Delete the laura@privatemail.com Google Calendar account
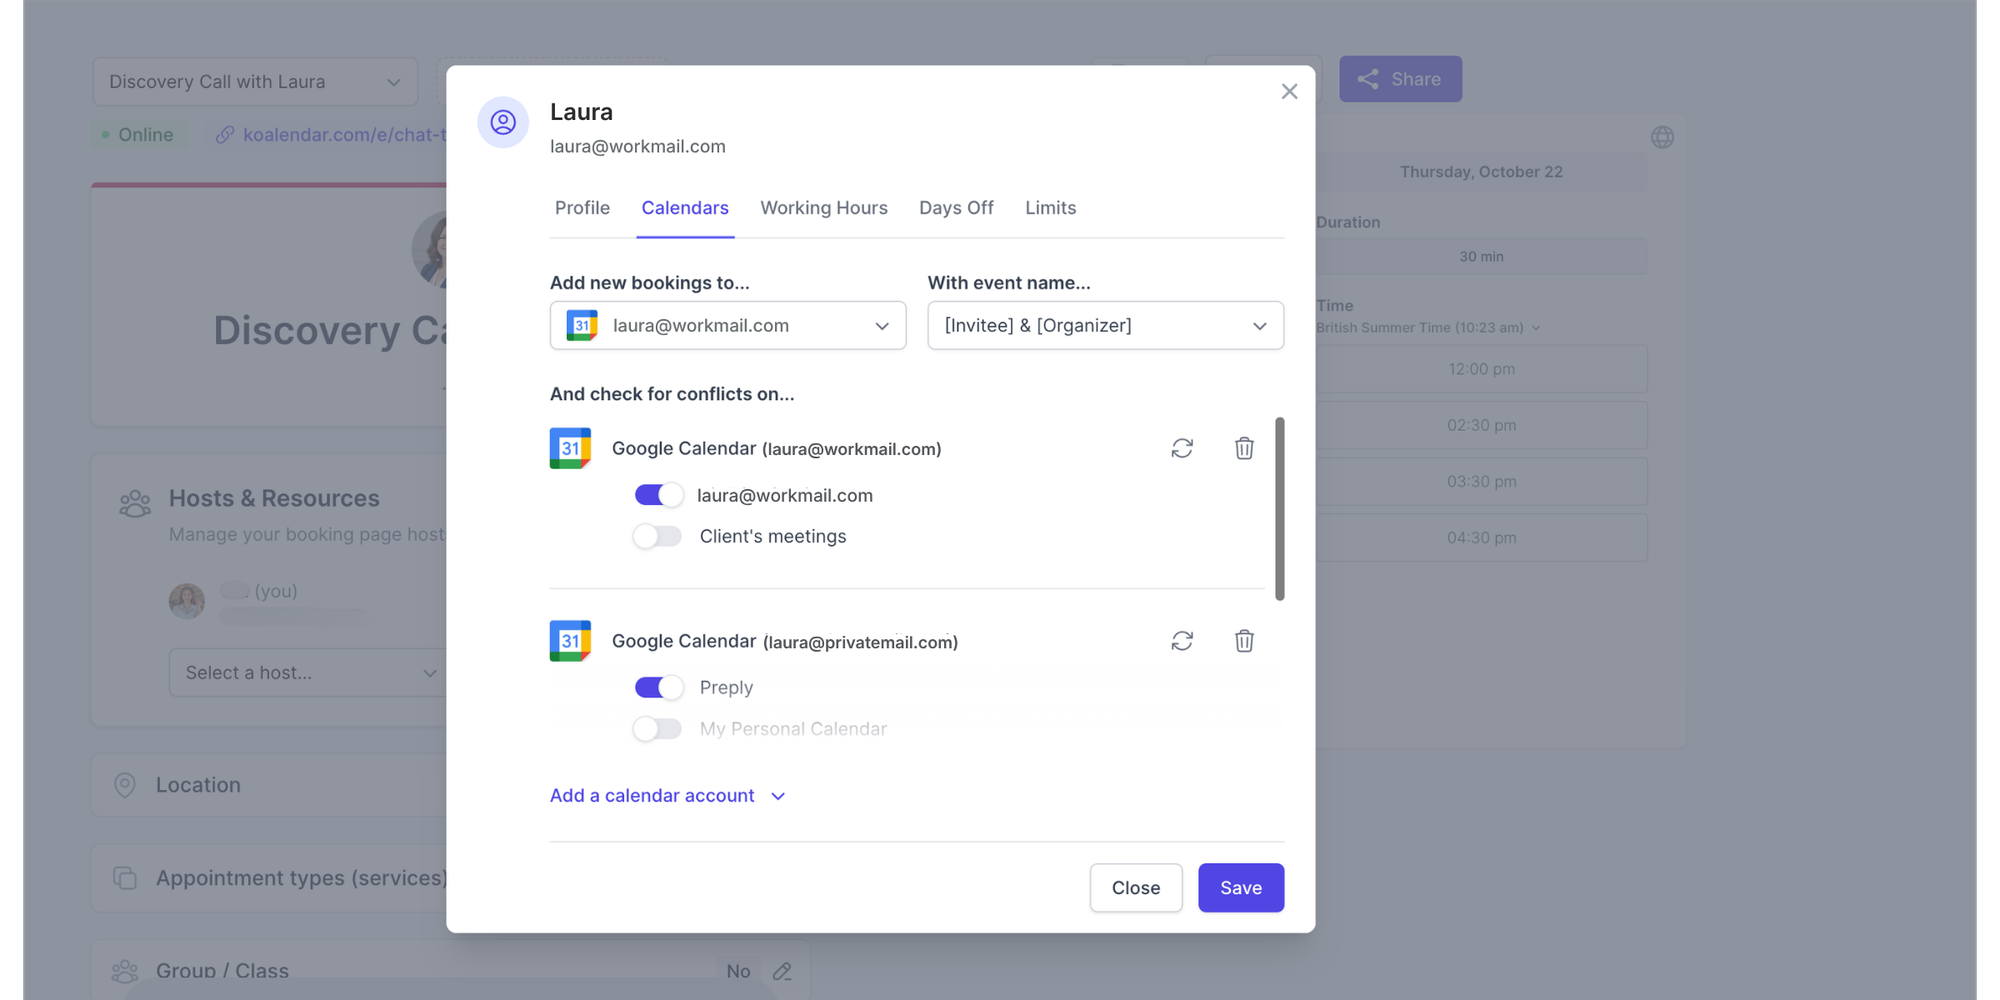 tap(1244, 641)
